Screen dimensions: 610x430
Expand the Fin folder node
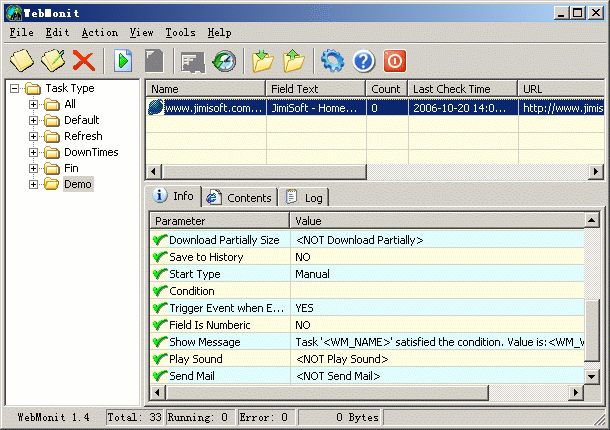coord(33,168)
